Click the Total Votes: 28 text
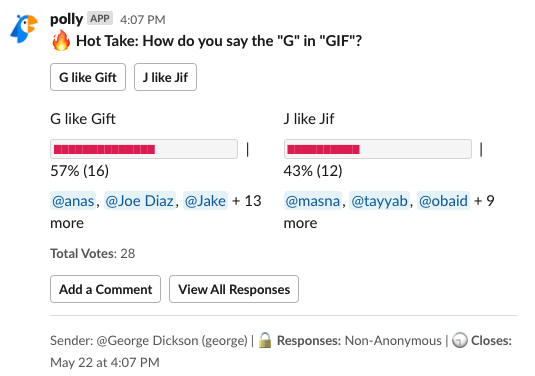The height and width of the screenshot is (376, 535). pos(92,254)
